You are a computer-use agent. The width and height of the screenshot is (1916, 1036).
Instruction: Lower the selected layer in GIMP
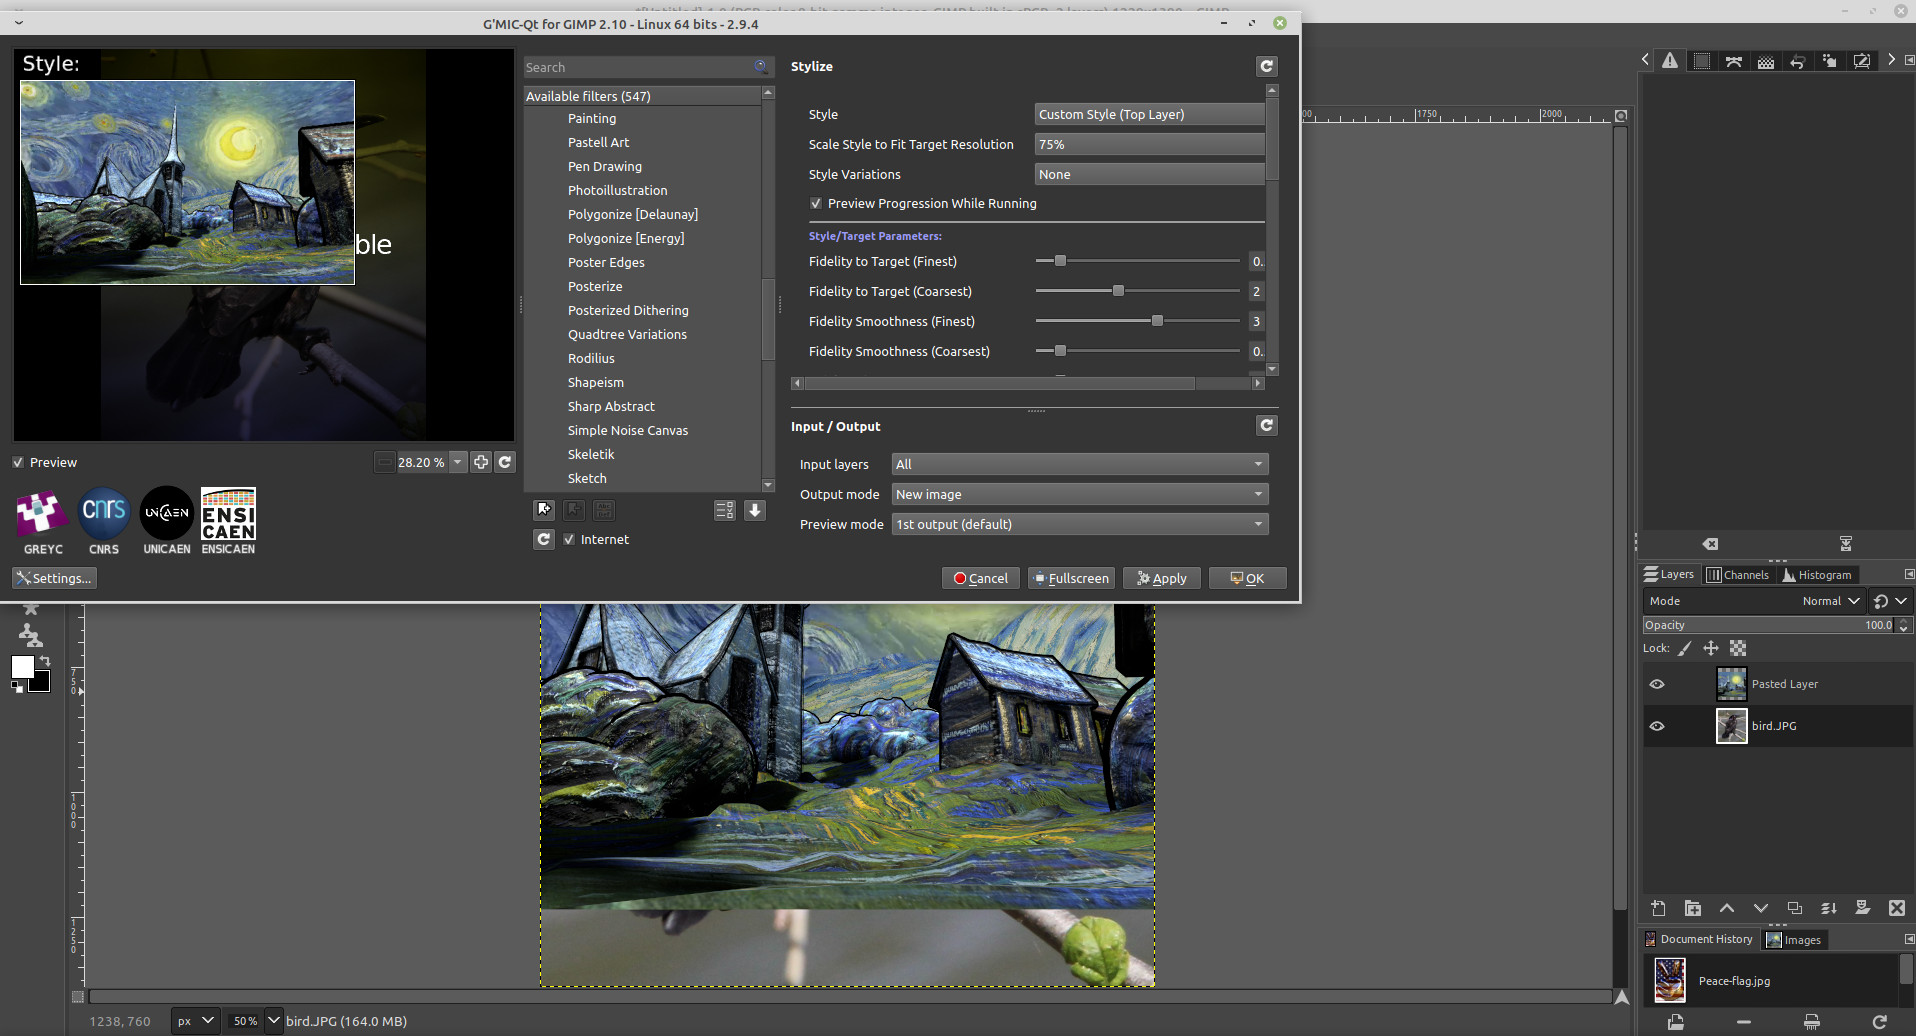point(1760,908)
